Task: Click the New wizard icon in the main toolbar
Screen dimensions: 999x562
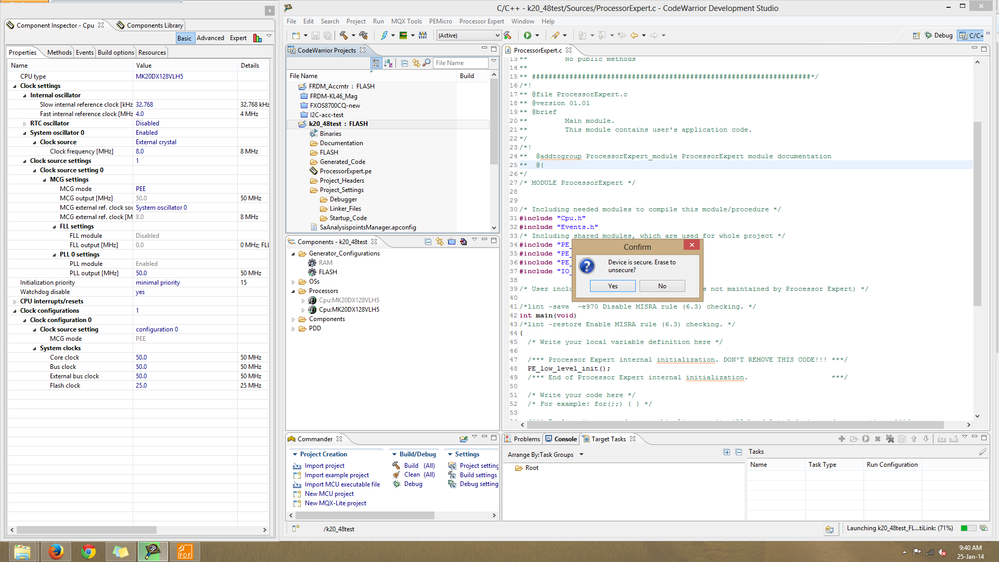Action: 296,36
